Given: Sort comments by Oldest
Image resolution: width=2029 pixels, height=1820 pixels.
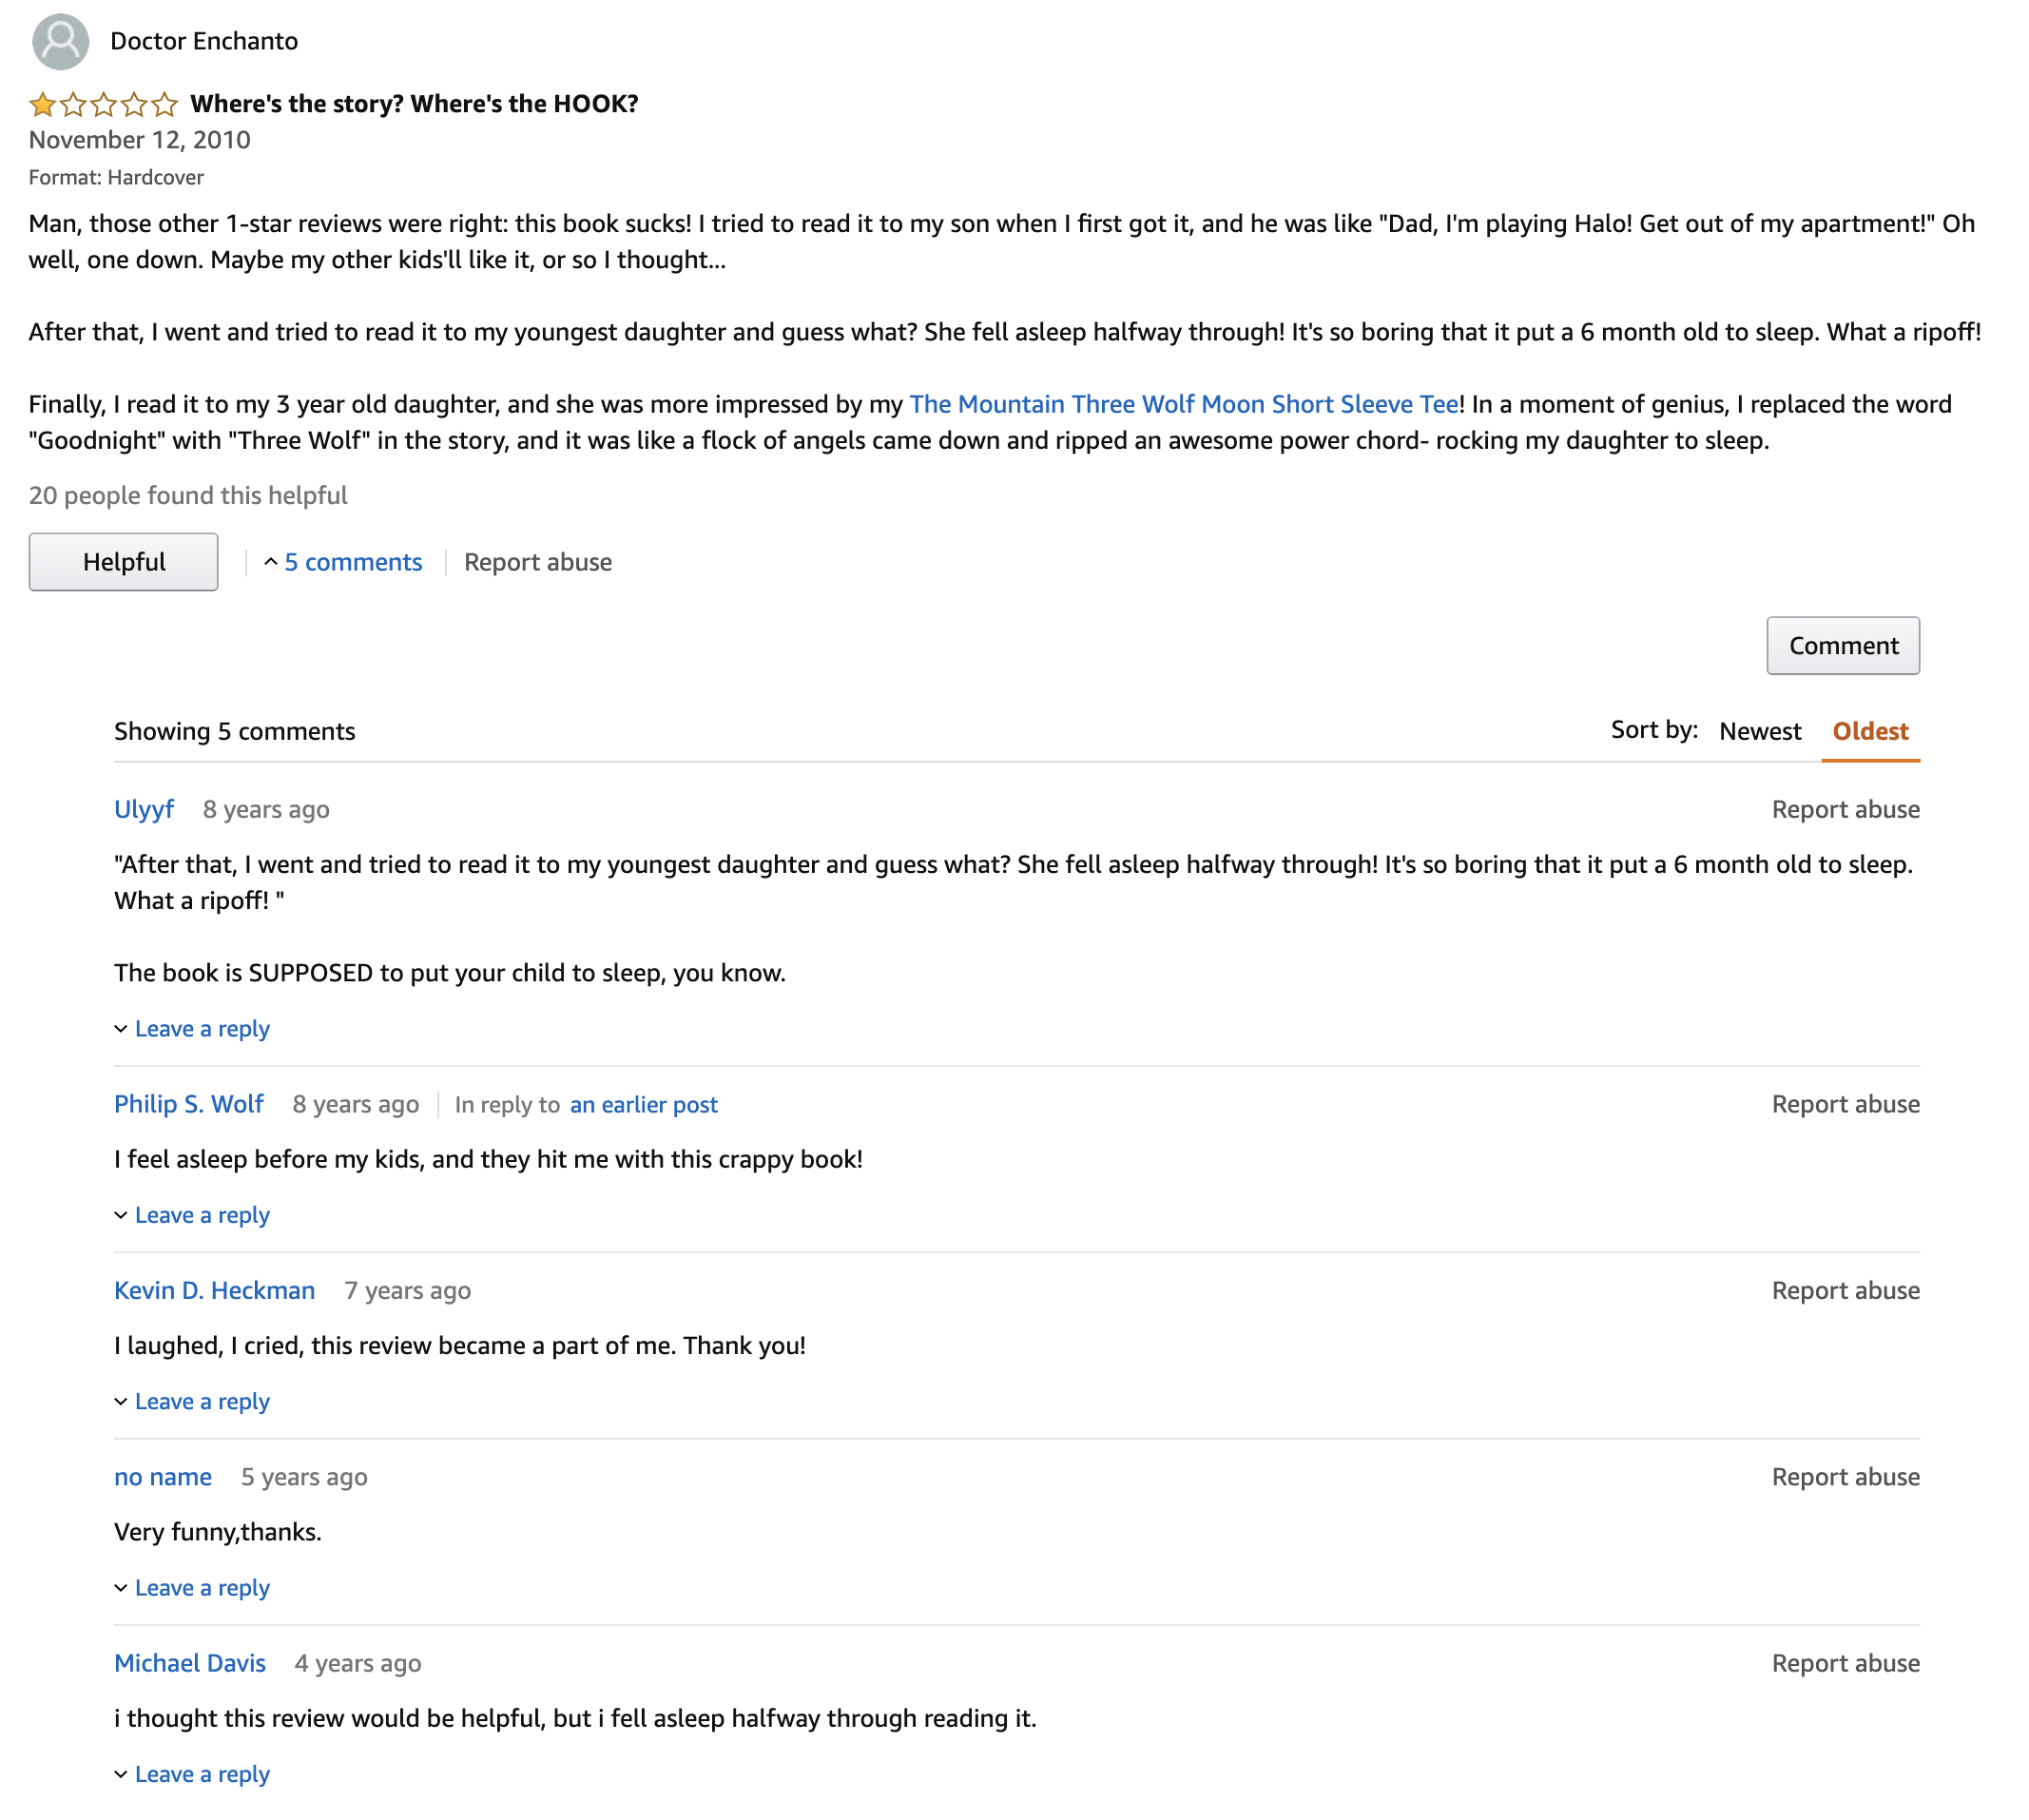Looking at the screenshot, I should (1870, 731).
